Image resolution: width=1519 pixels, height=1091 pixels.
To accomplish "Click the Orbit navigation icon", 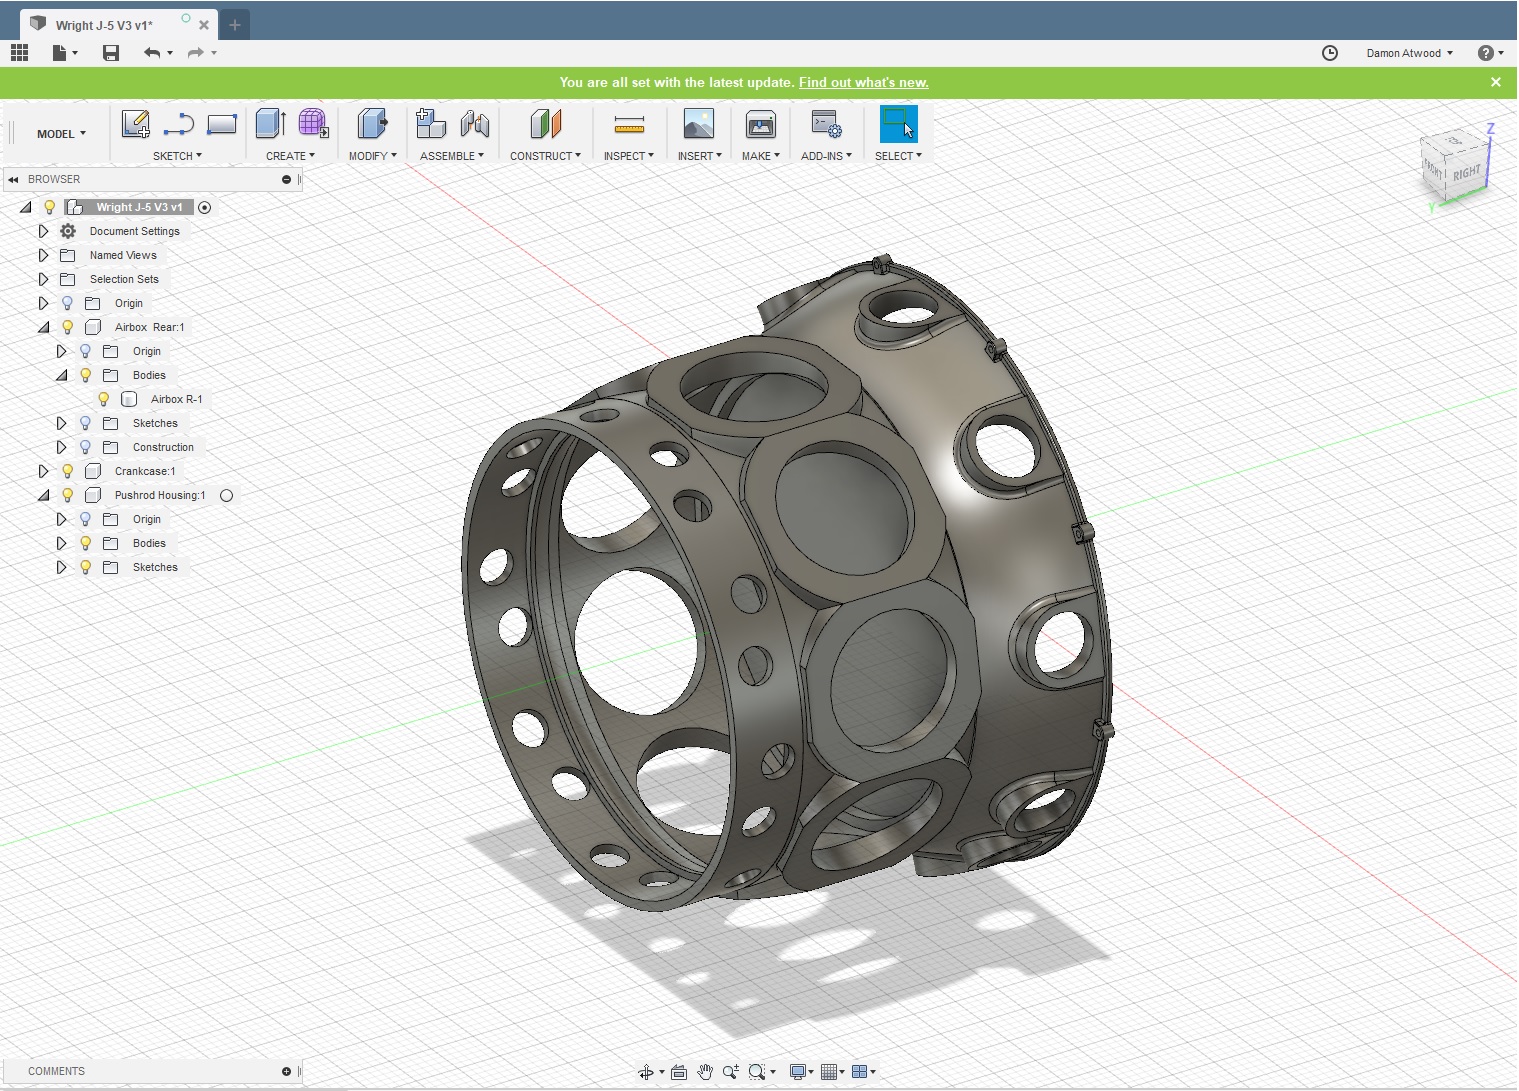I will (x=646, y=1072).
